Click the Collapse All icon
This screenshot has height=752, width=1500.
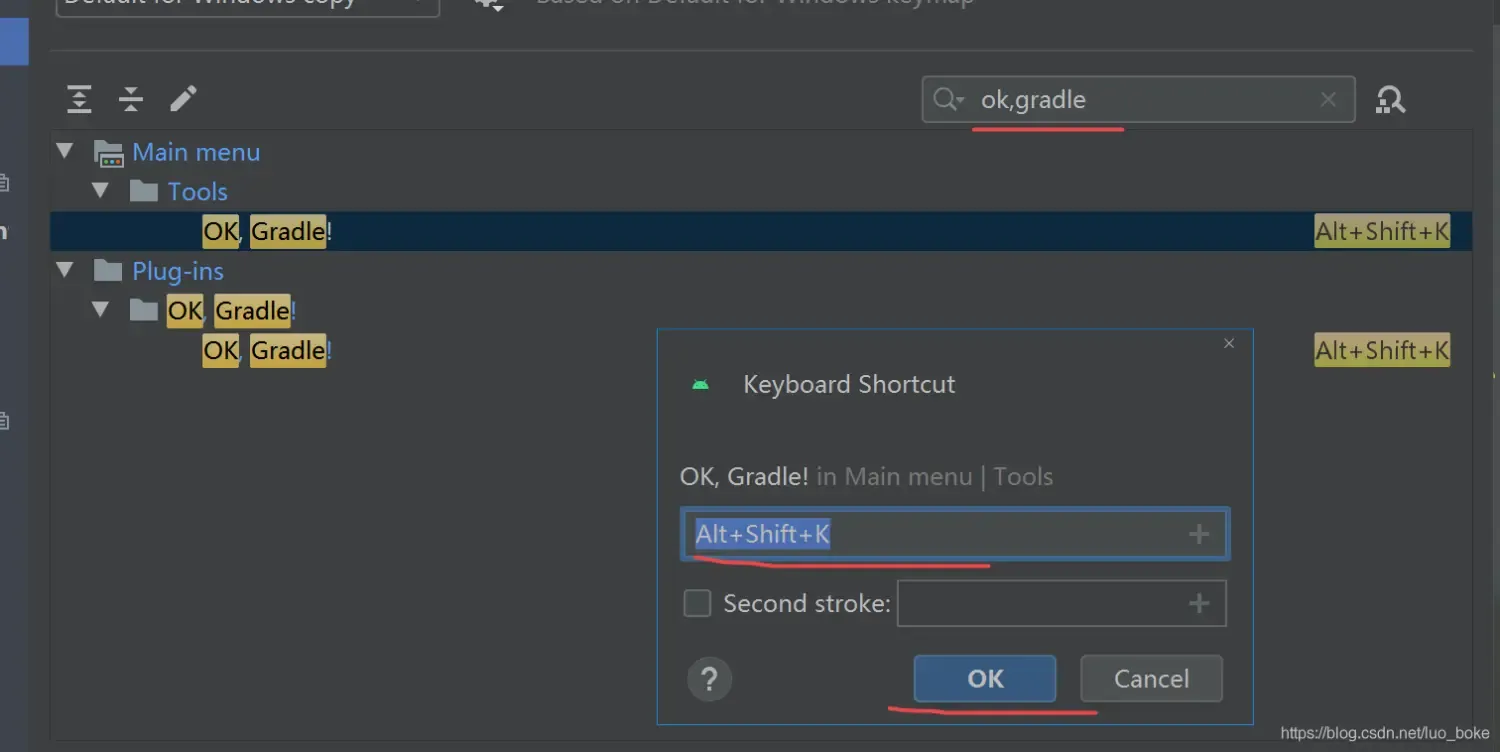(131, 99)
